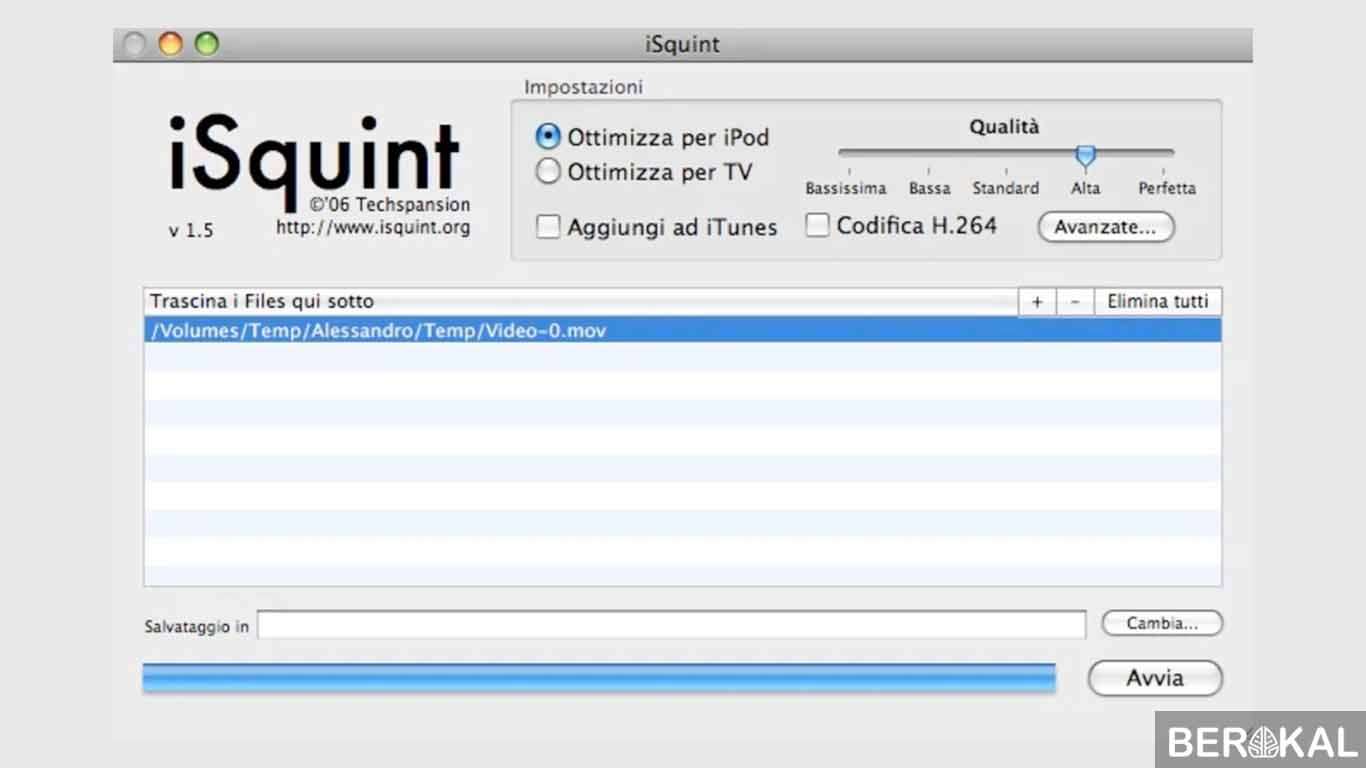Remove selected file with the minus button

point(1075,302)
